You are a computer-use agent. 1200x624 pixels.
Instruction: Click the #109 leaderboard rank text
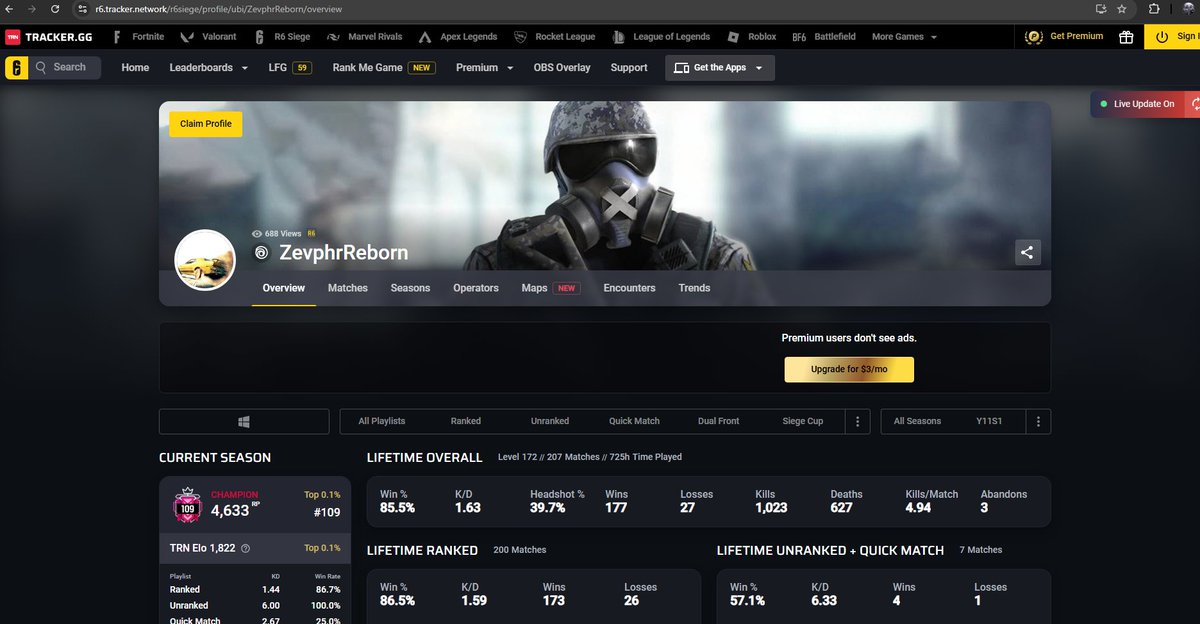pyautogui.click(x=329, y=512)
